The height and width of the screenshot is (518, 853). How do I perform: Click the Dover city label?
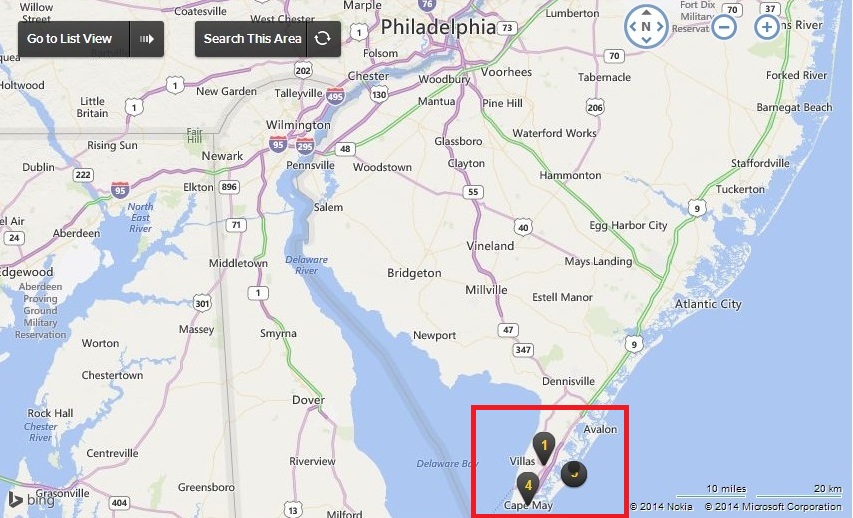click(x=308, y=400)
